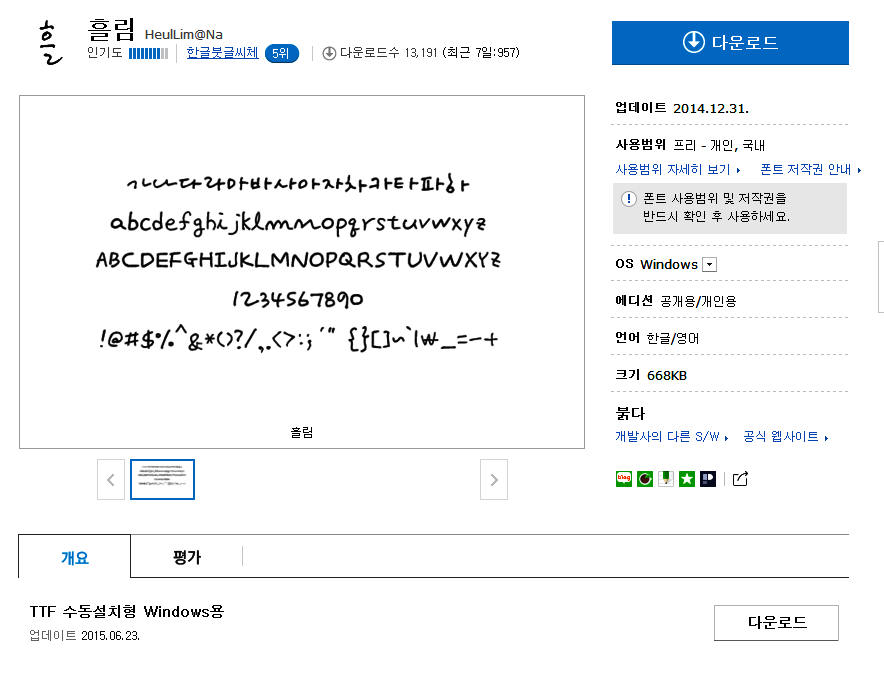The width and height of the screenshot is (884, 680).
Task: Switch to the 평가 tab
Action: [x=187, y=557]
